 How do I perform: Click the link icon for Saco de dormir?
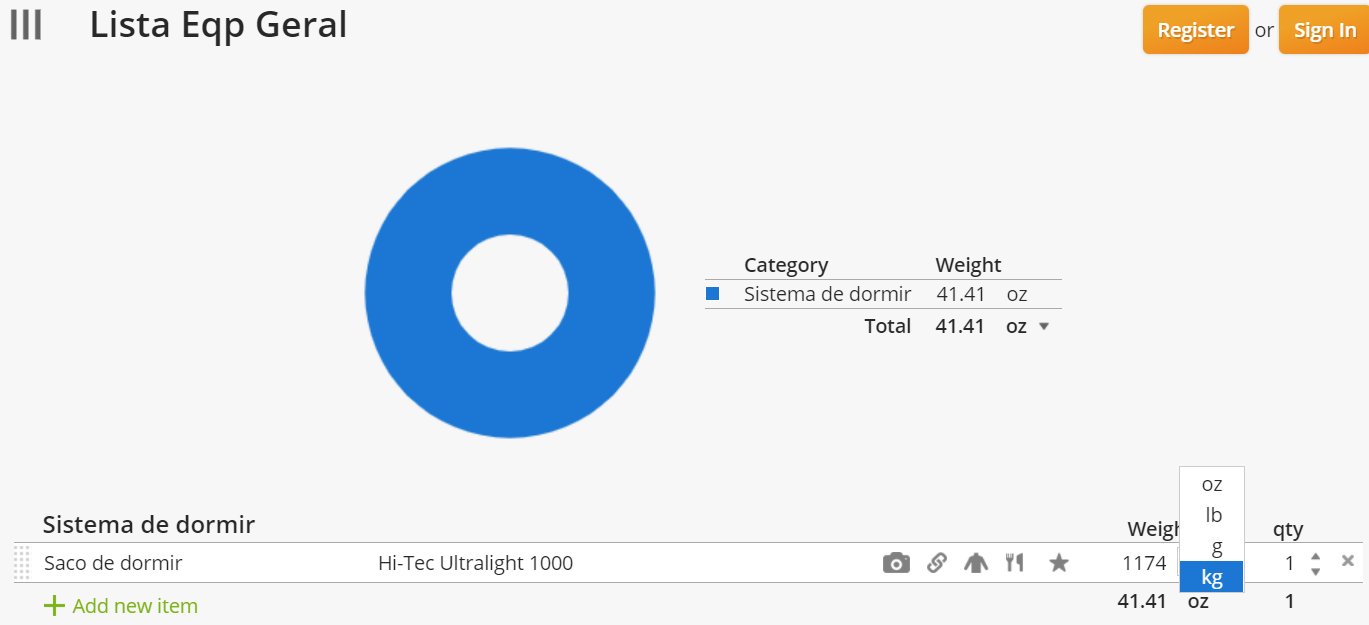[x=936, y=563]
